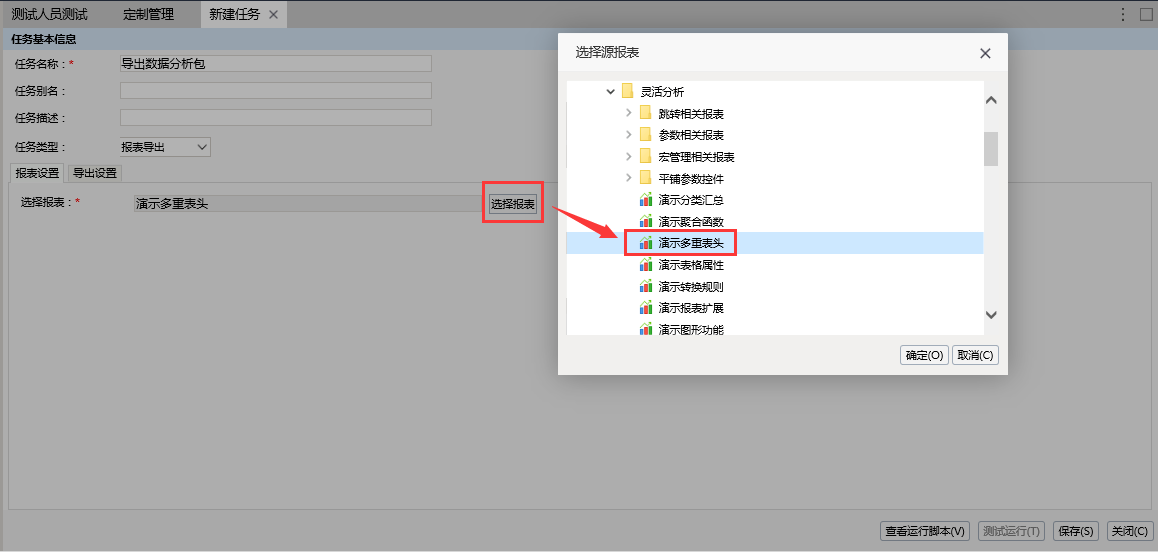Viewport: 1158px width, 552px height.
Task: Click the 演示分类汇总 report chart icon
Action: (645, 200)
